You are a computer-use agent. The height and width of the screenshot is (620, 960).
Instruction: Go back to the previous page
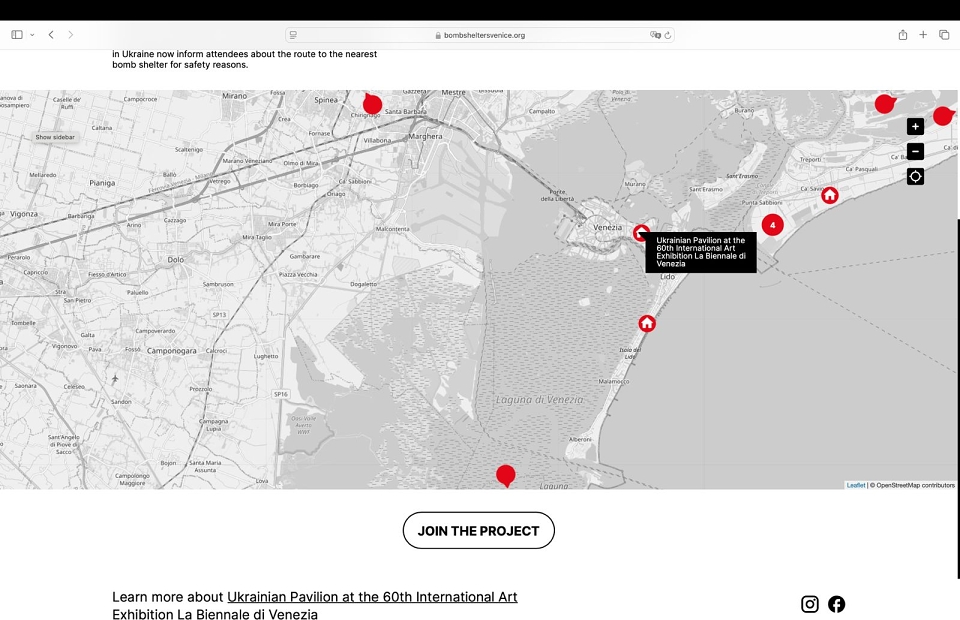51,35
